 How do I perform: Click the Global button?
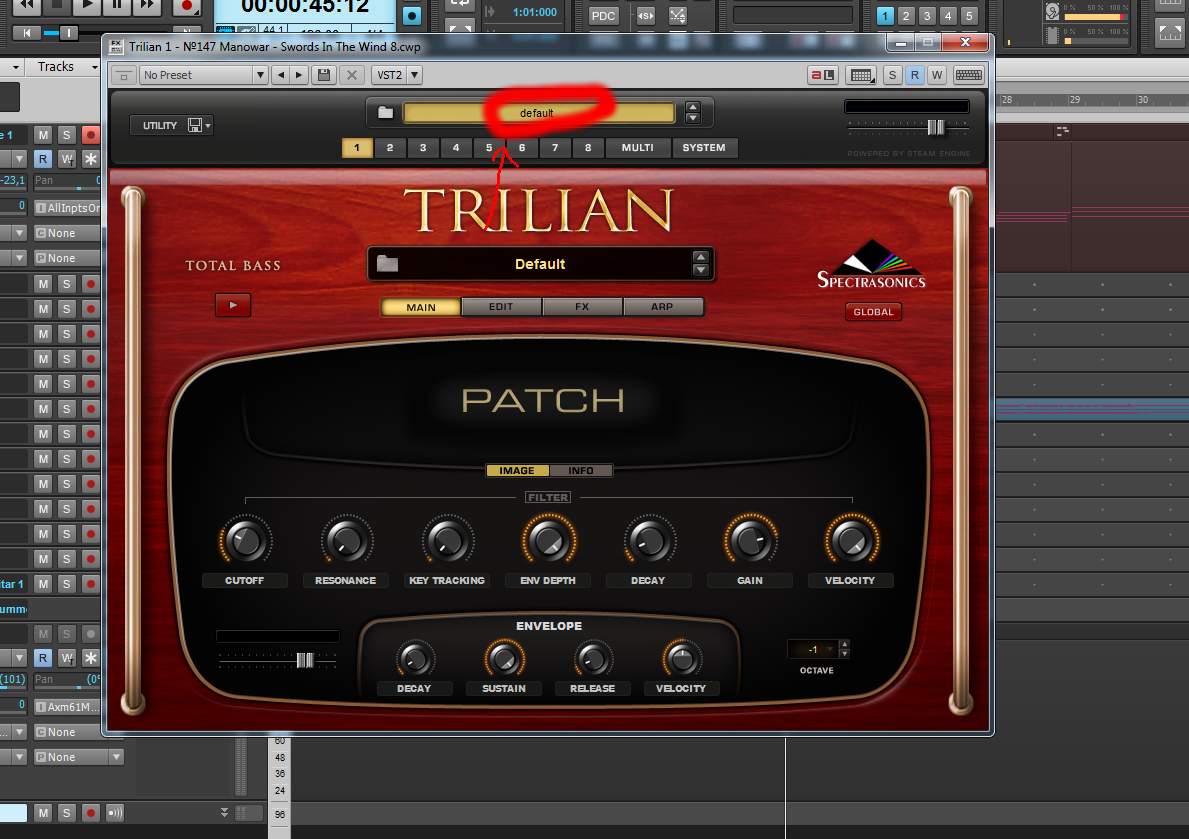[873, 312]
